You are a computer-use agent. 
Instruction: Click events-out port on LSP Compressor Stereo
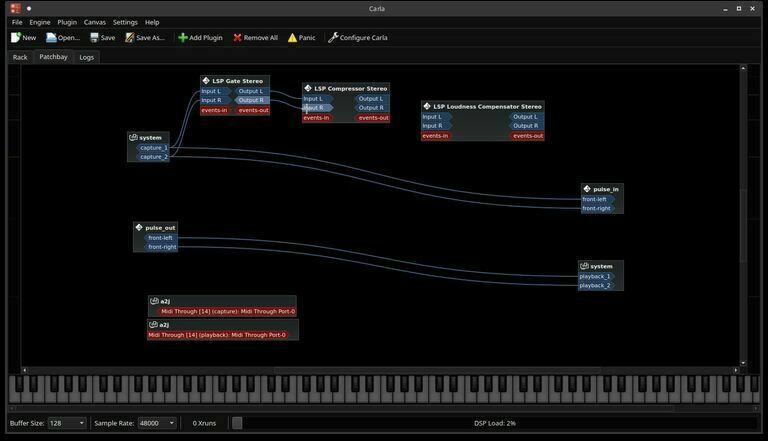point(372,118)
